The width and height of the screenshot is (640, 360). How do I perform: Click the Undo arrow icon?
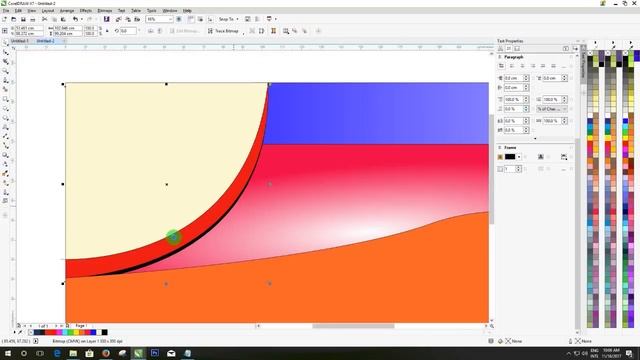pos(75,19)
